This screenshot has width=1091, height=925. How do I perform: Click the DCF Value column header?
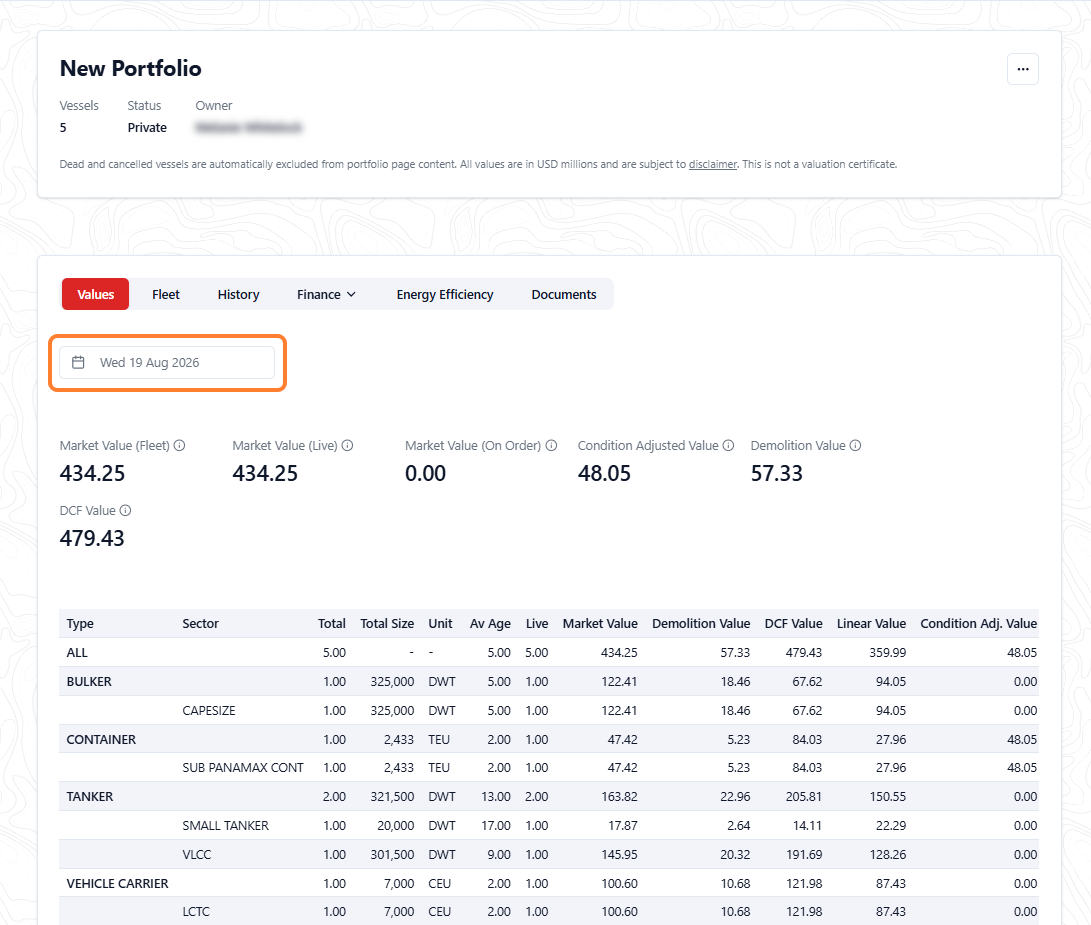pos(793,624)
